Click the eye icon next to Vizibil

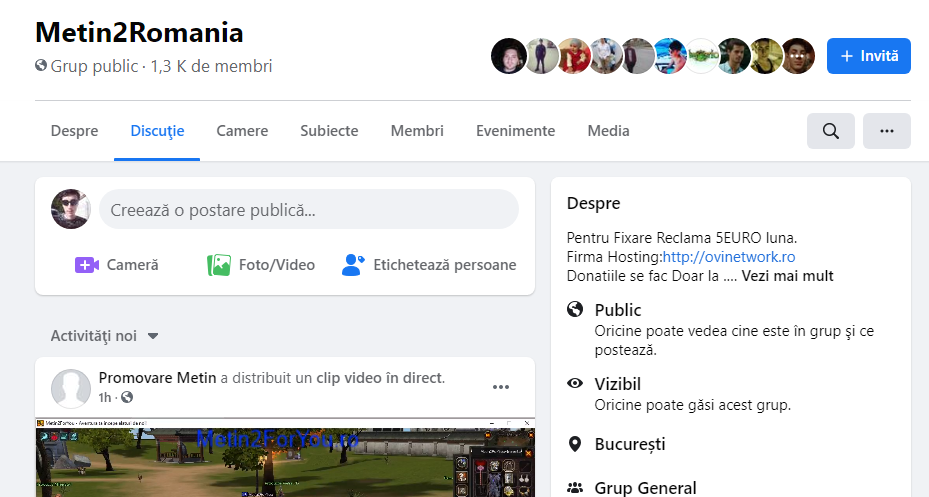coord(575,383)
